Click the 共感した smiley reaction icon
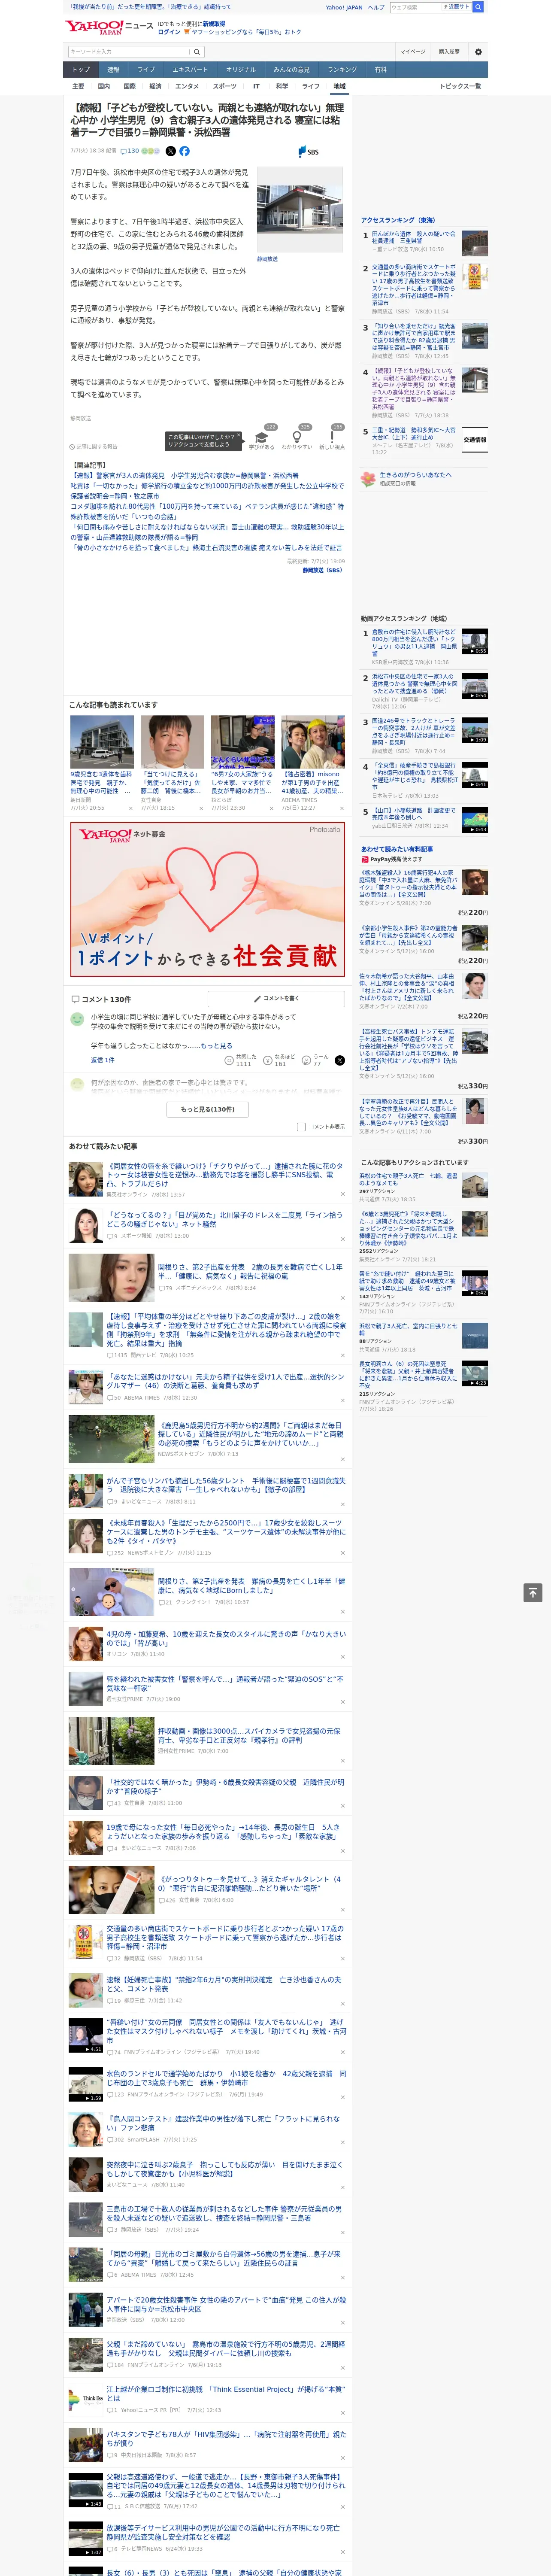The height and width of the screenshot is (2576, 551). click(x=229, y=1060)
